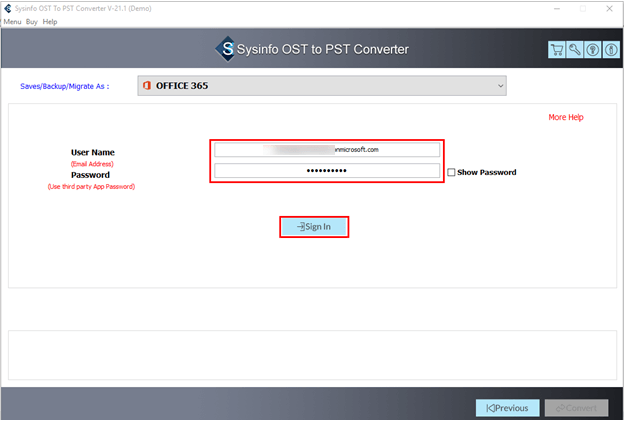The width and height of the screenshot is (624, 421).
Task: Enable the Show Password checkbox
Action: (x=451, y=172)
